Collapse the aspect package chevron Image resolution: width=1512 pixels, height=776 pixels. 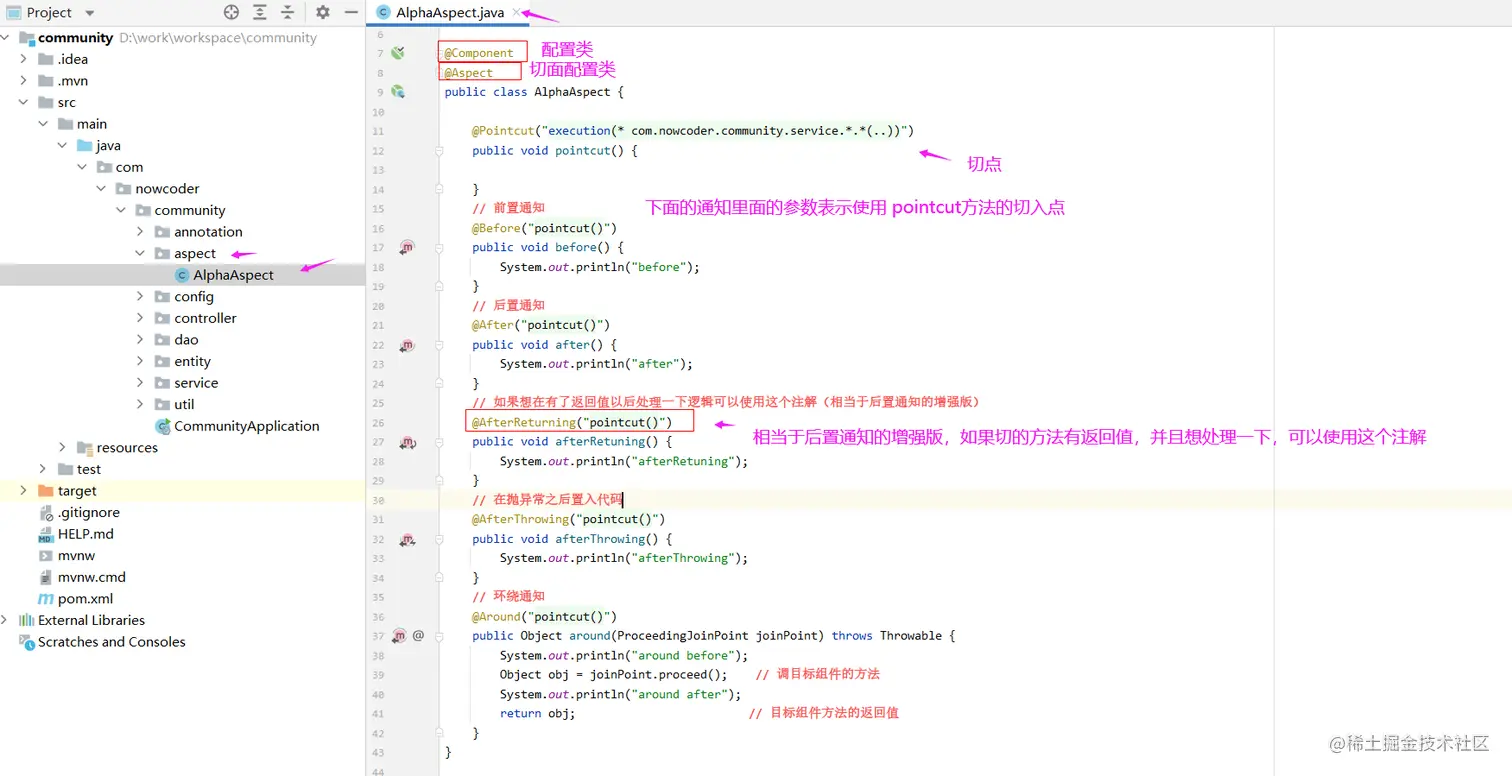pos(140,254)
